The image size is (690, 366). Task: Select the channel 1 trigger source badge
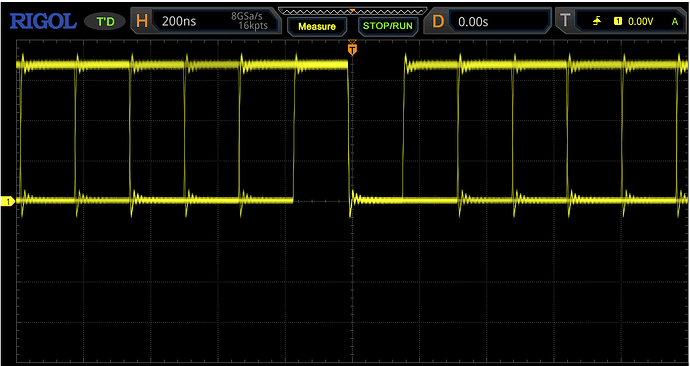(x=618, y=21)
